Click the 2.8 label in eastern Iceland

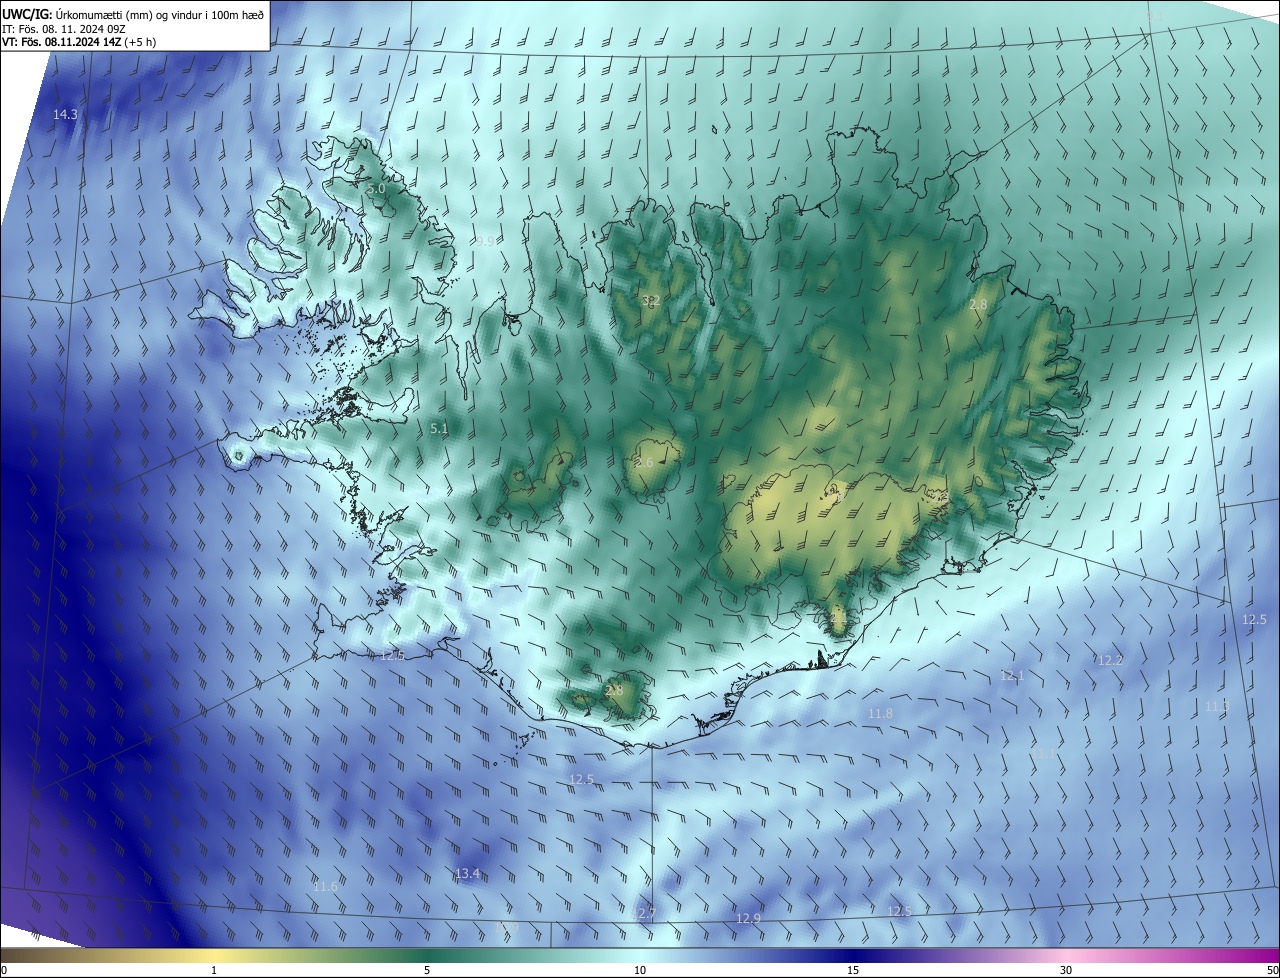(x=978, y=304)
